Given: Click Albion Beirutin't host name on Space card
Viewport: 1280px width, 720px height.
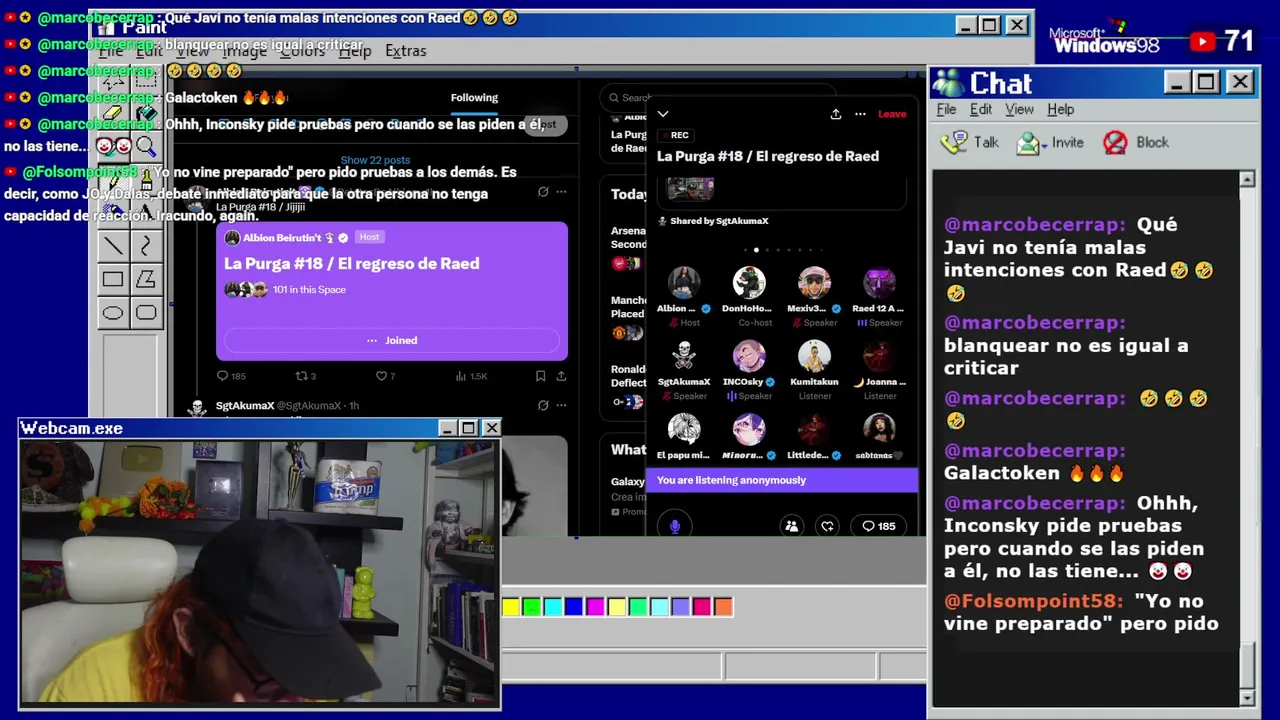Looking at the screenshot, I should [282, 238].
